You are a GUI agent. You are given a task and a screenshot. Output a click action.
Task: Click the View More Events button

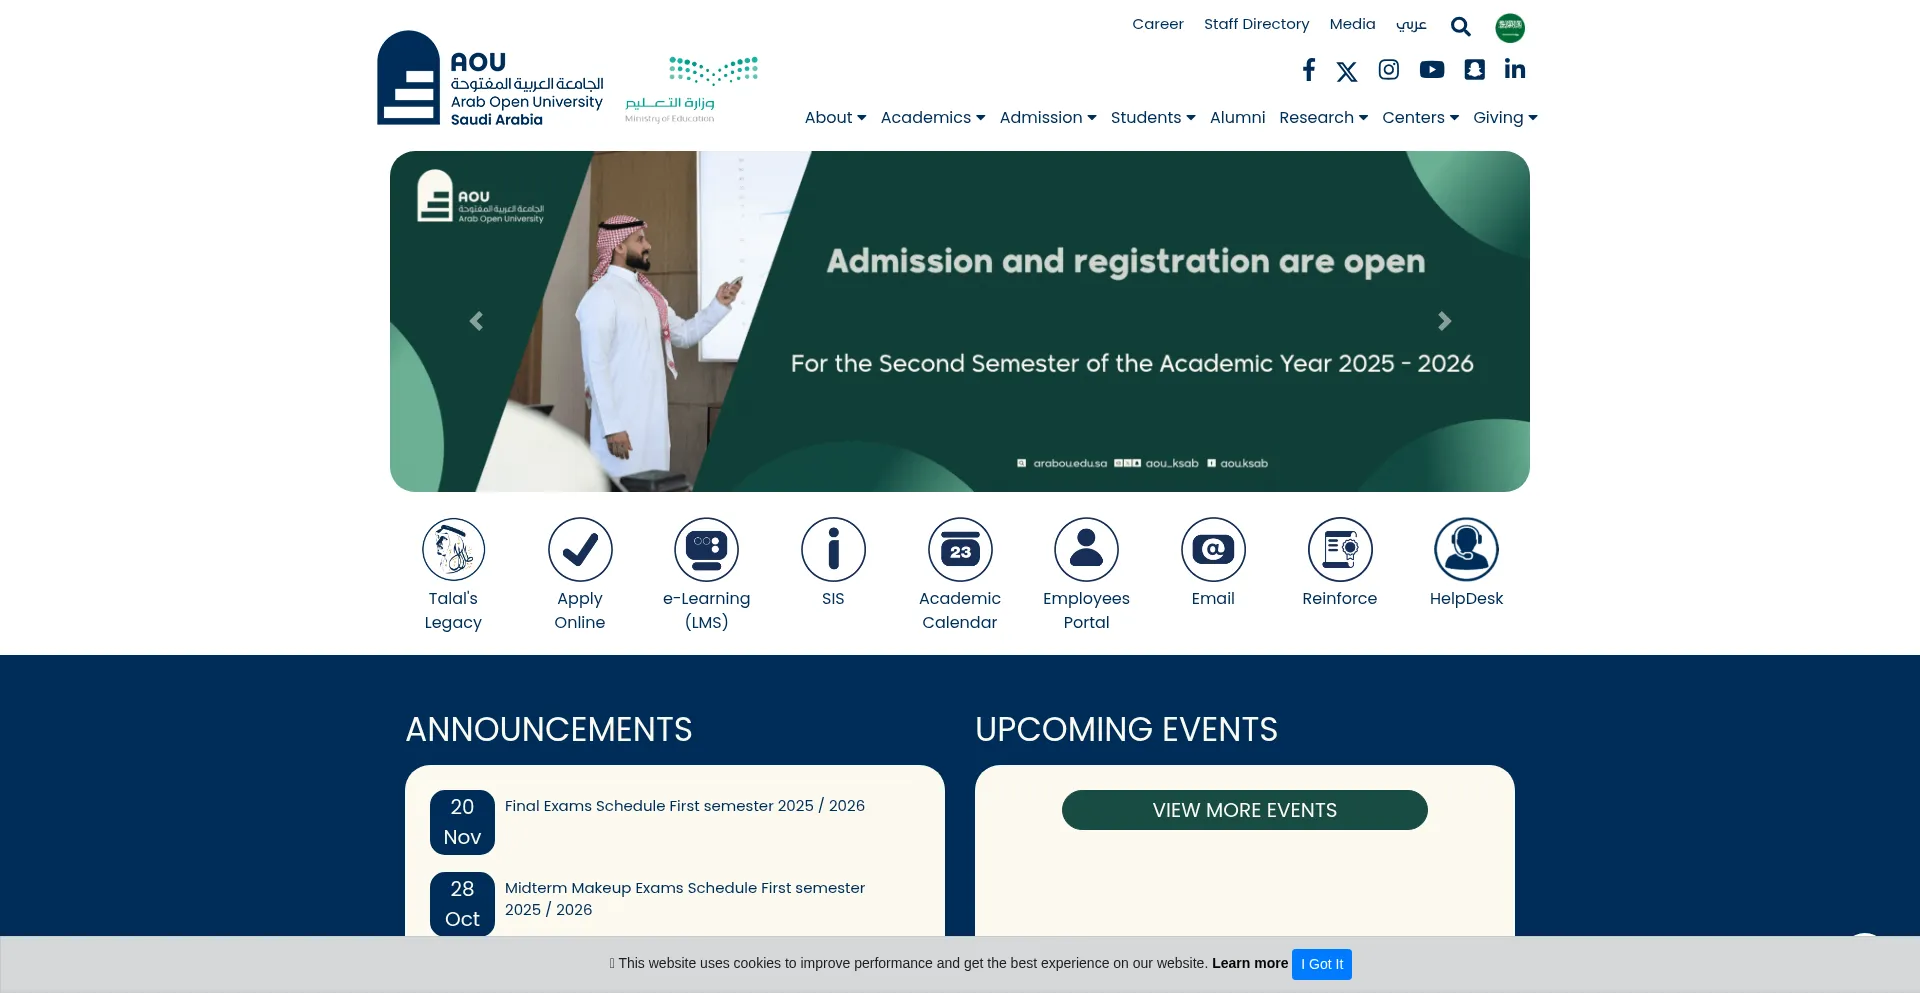tap(1244, 810)
